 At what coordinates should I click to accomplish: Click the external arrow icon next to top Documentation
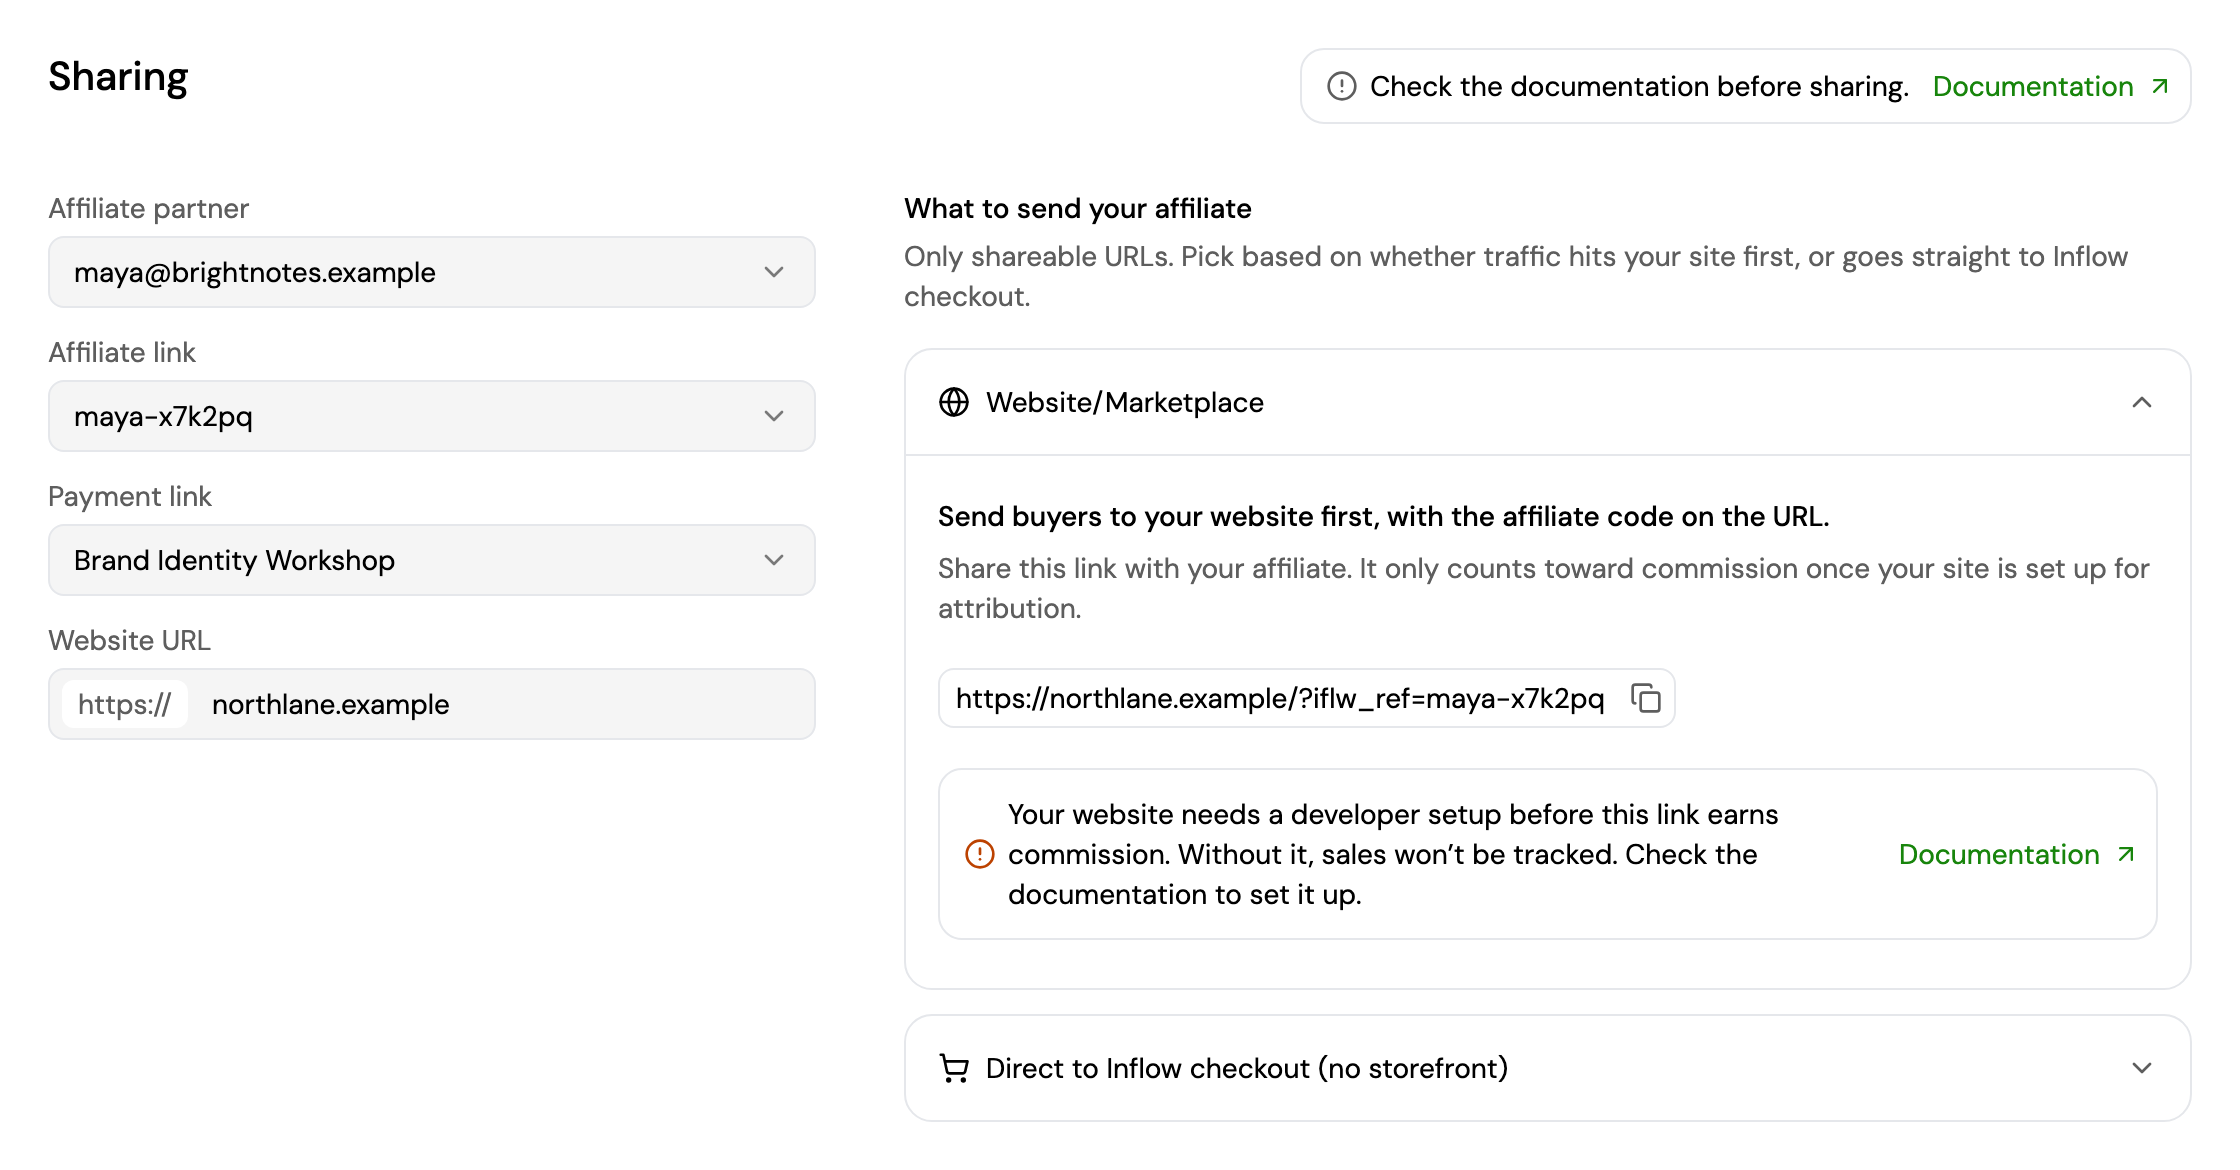(2160, 86)
